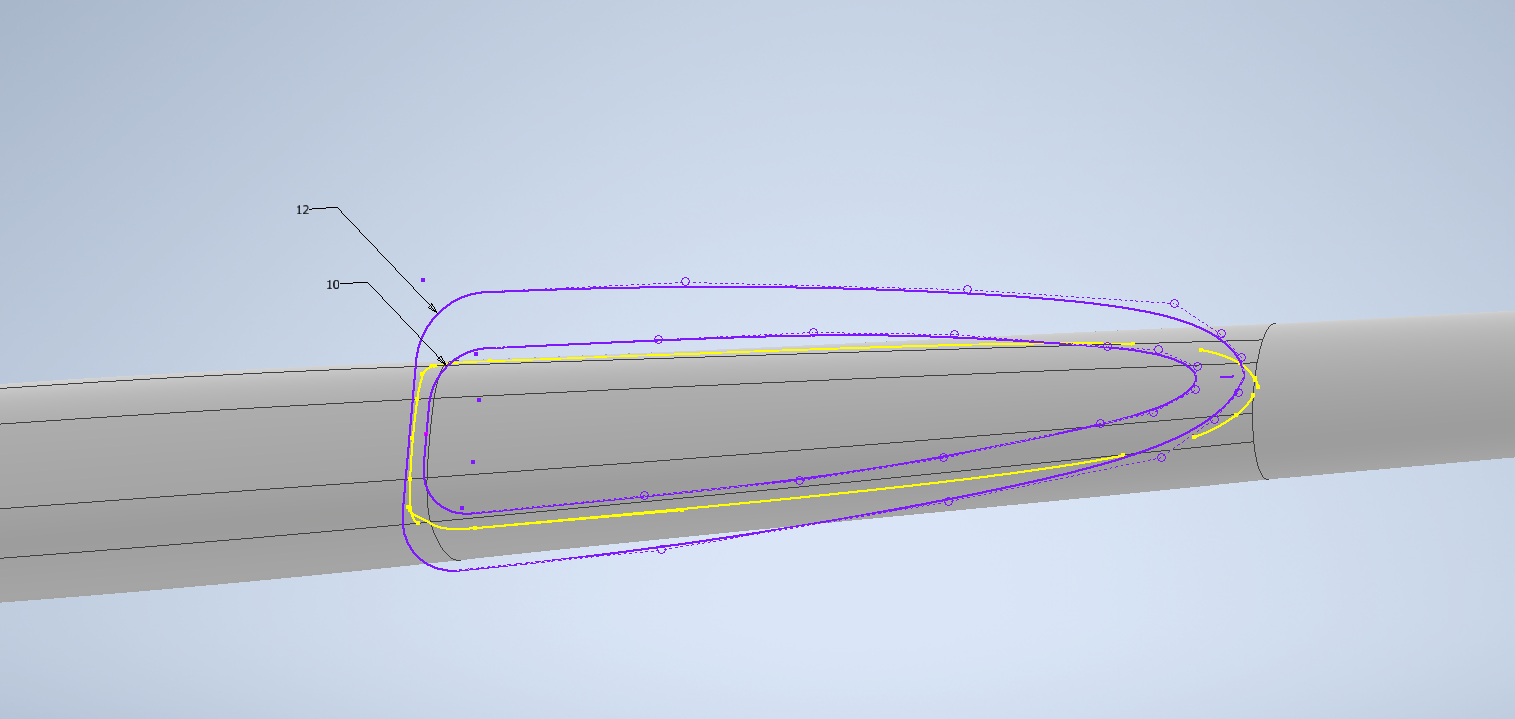Click the short purple dash near the spline tip
Image resolution: width=1515 pixels, height=719 pixels.
click(1226, 377)
